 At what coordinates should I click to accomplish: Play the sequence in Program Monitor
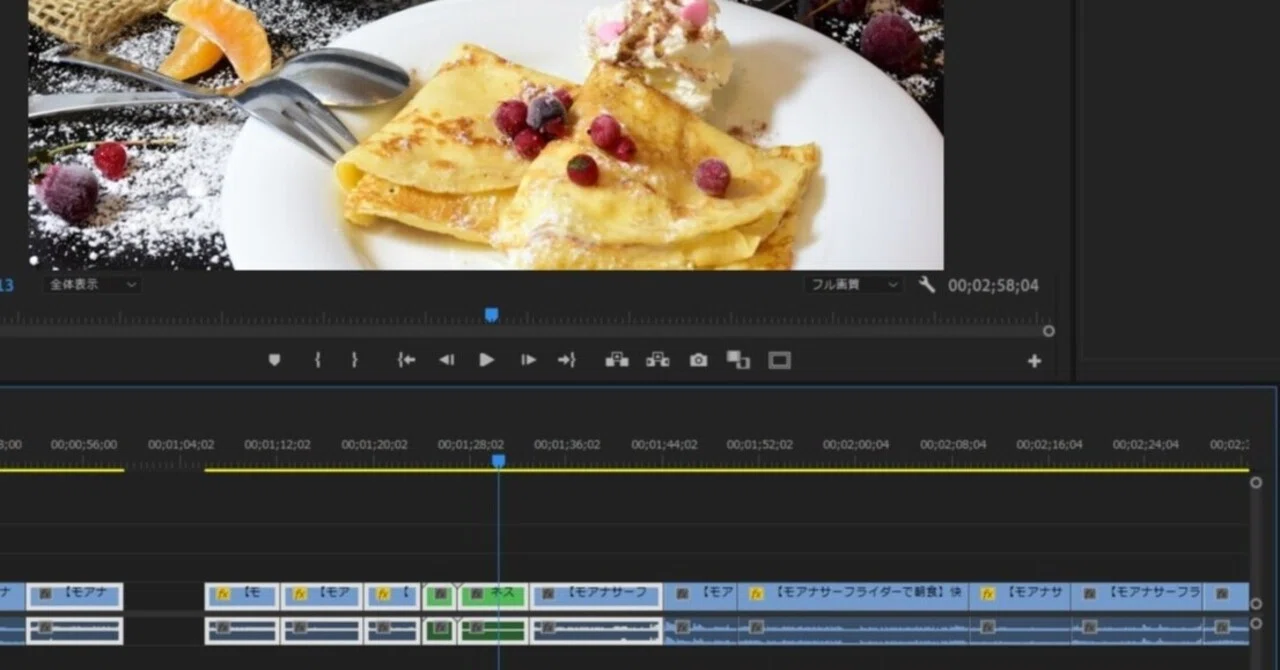pyautogui.click(x=487, y=360)
